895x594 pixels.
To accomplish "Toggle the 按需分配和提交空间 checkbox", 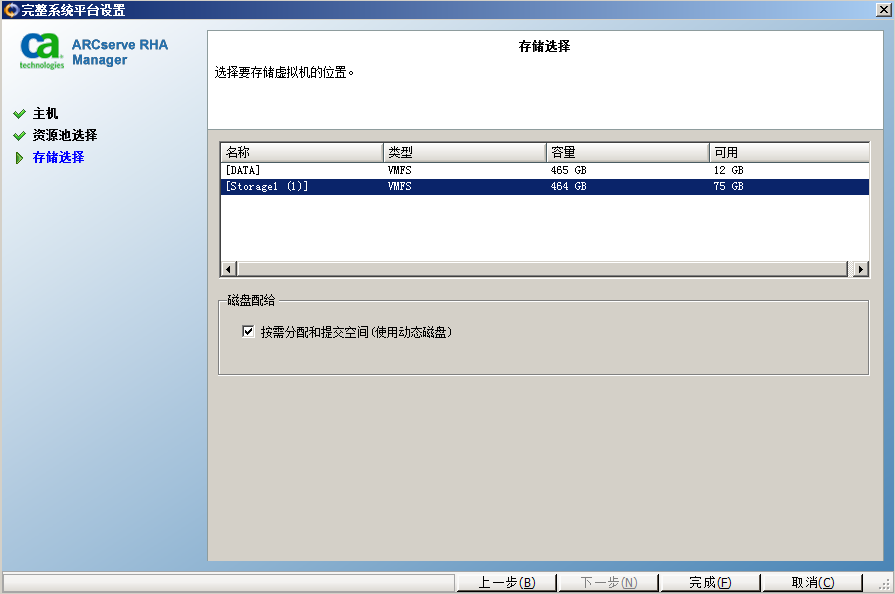I will [248, 332].
